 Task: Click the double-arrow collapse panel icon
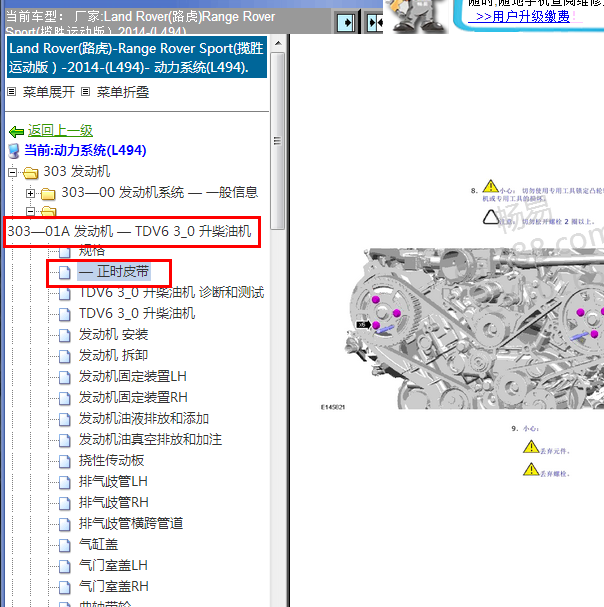point(375,23)
